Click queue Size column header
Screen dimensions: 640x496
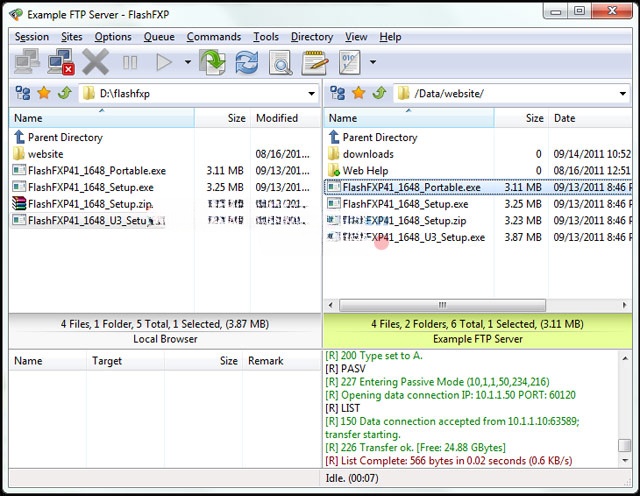(x=203, y=361)
